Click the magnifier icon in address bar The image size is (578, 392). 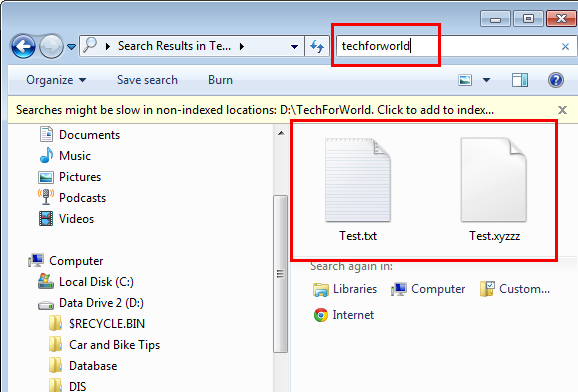click(x=90, y=45)
